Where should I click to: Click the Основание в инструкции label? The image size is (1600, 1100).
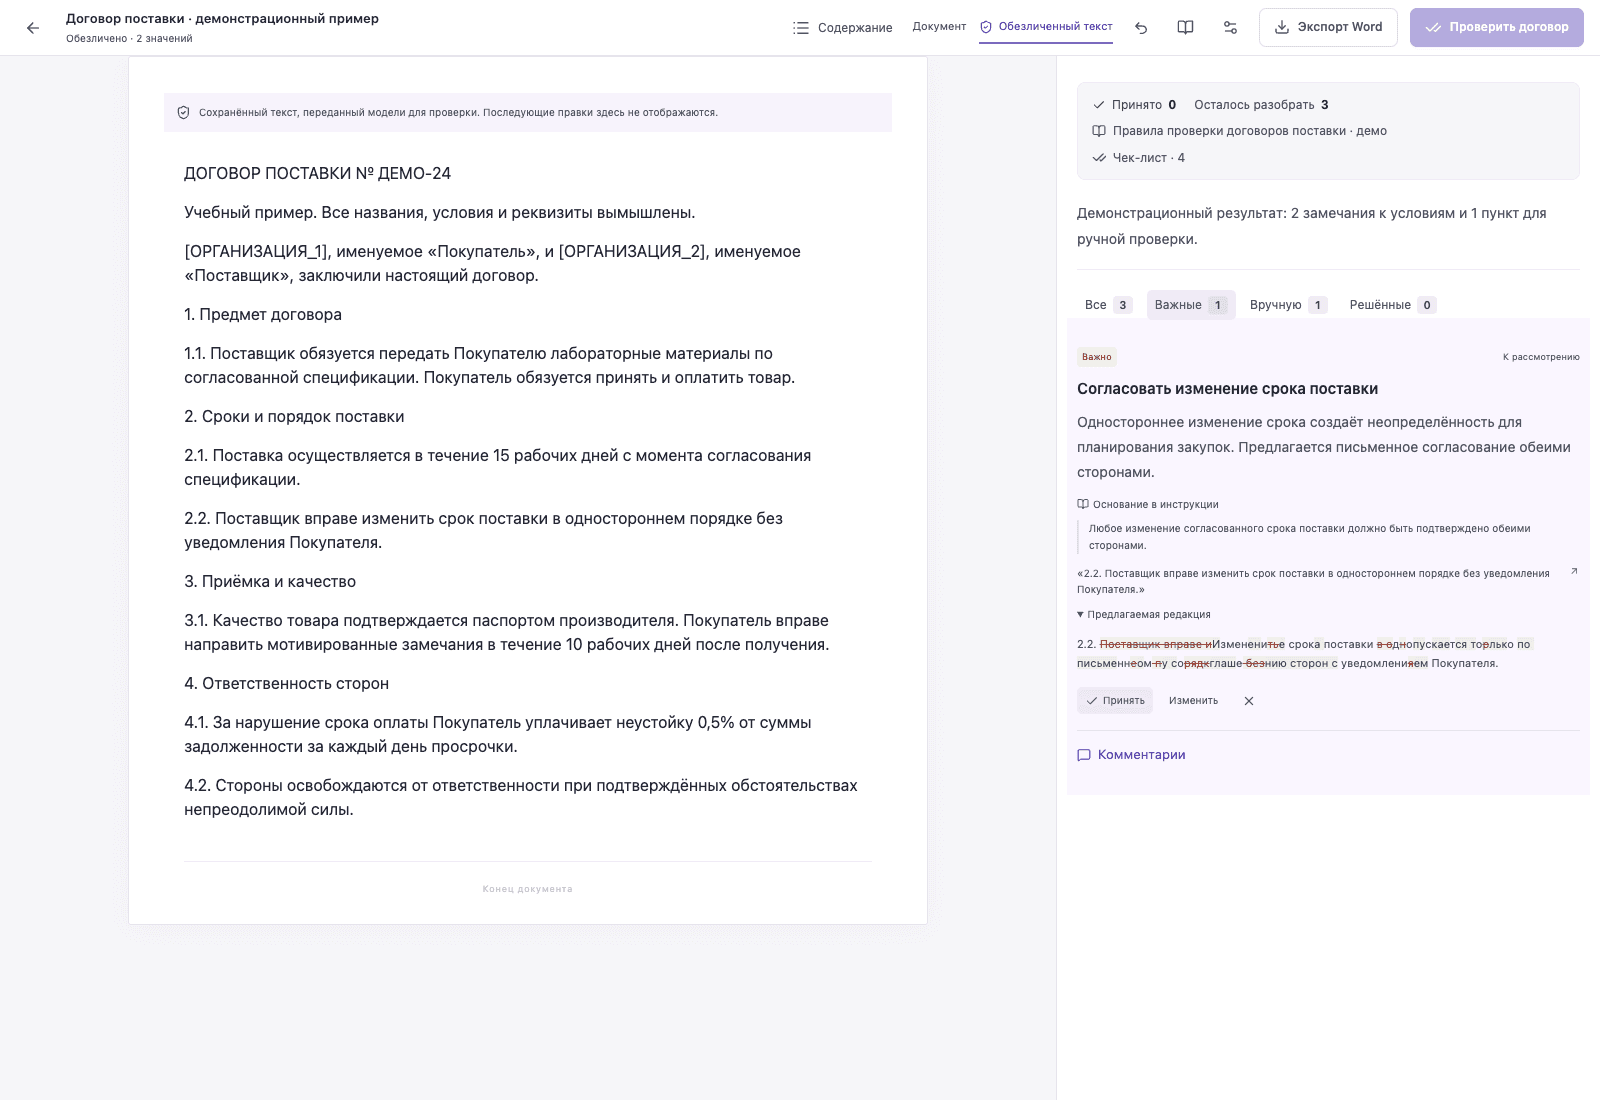(x=1148, y=505)
